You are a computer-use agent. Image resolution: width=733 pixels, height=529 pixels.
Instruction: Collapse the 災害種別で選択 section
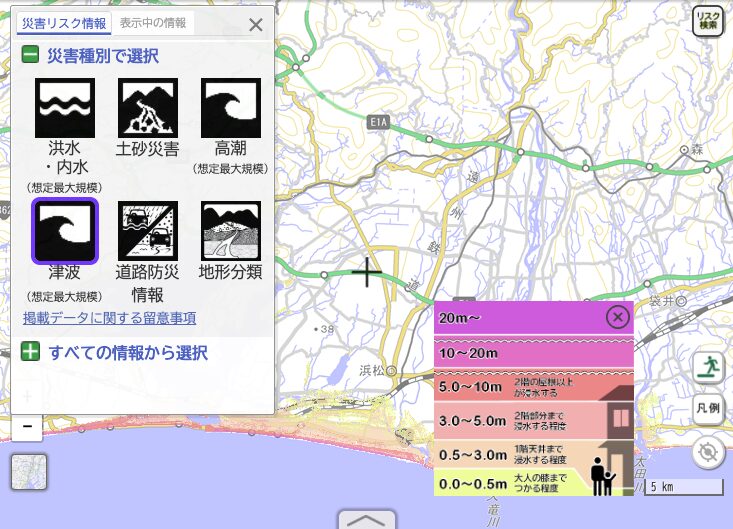pos(31,56)
